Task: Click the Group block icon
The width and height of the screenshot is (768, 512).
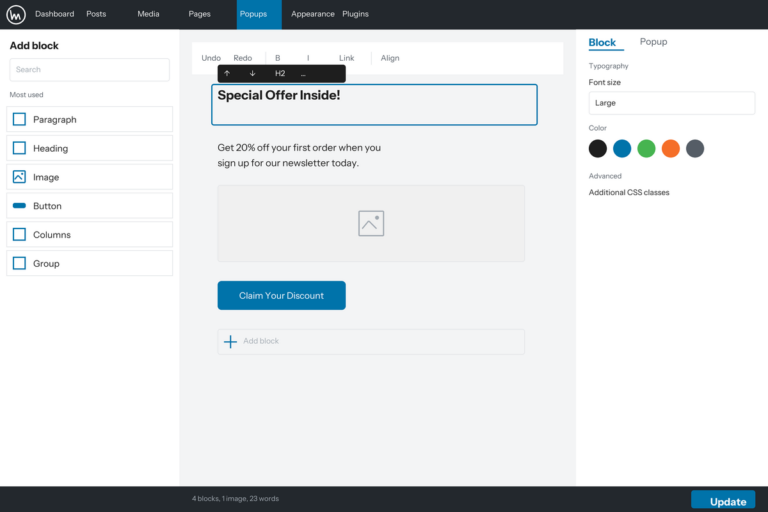Action: tap(19, 263)
